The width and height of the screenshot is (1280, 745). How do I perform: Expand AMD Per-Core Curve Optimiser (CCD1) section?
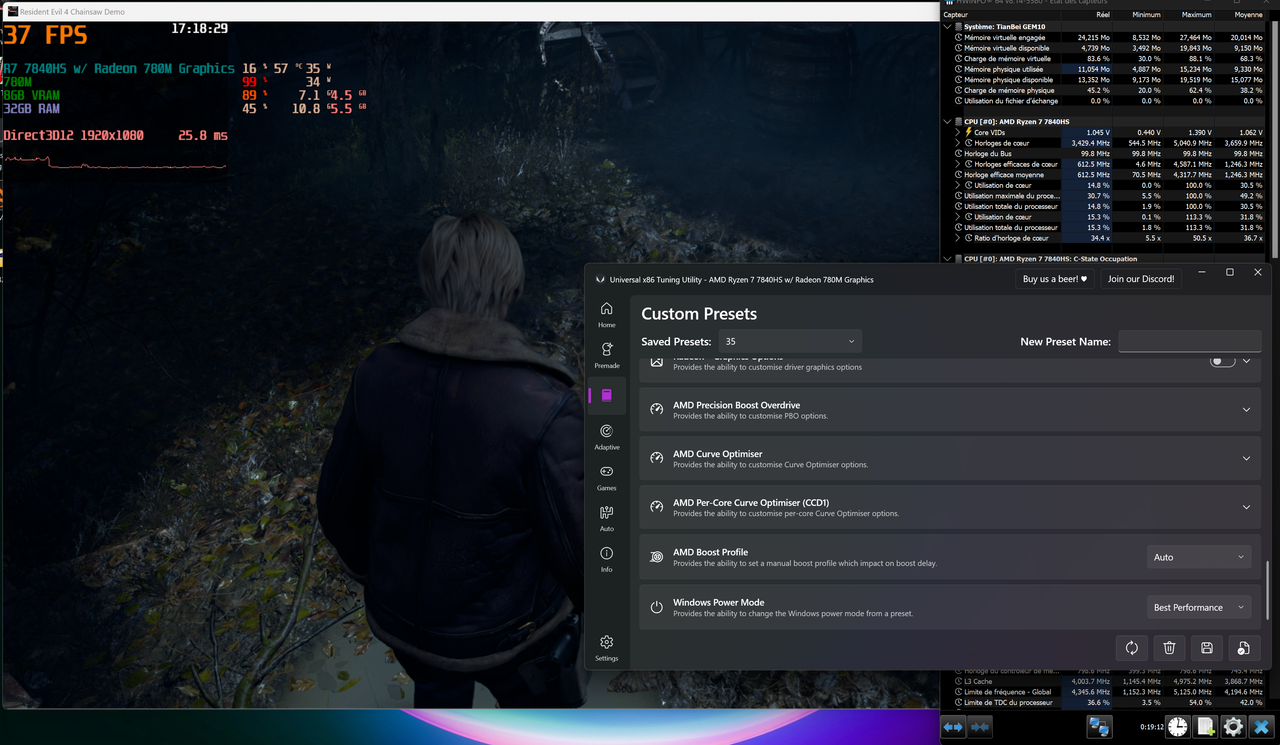tap(1246, 507)
